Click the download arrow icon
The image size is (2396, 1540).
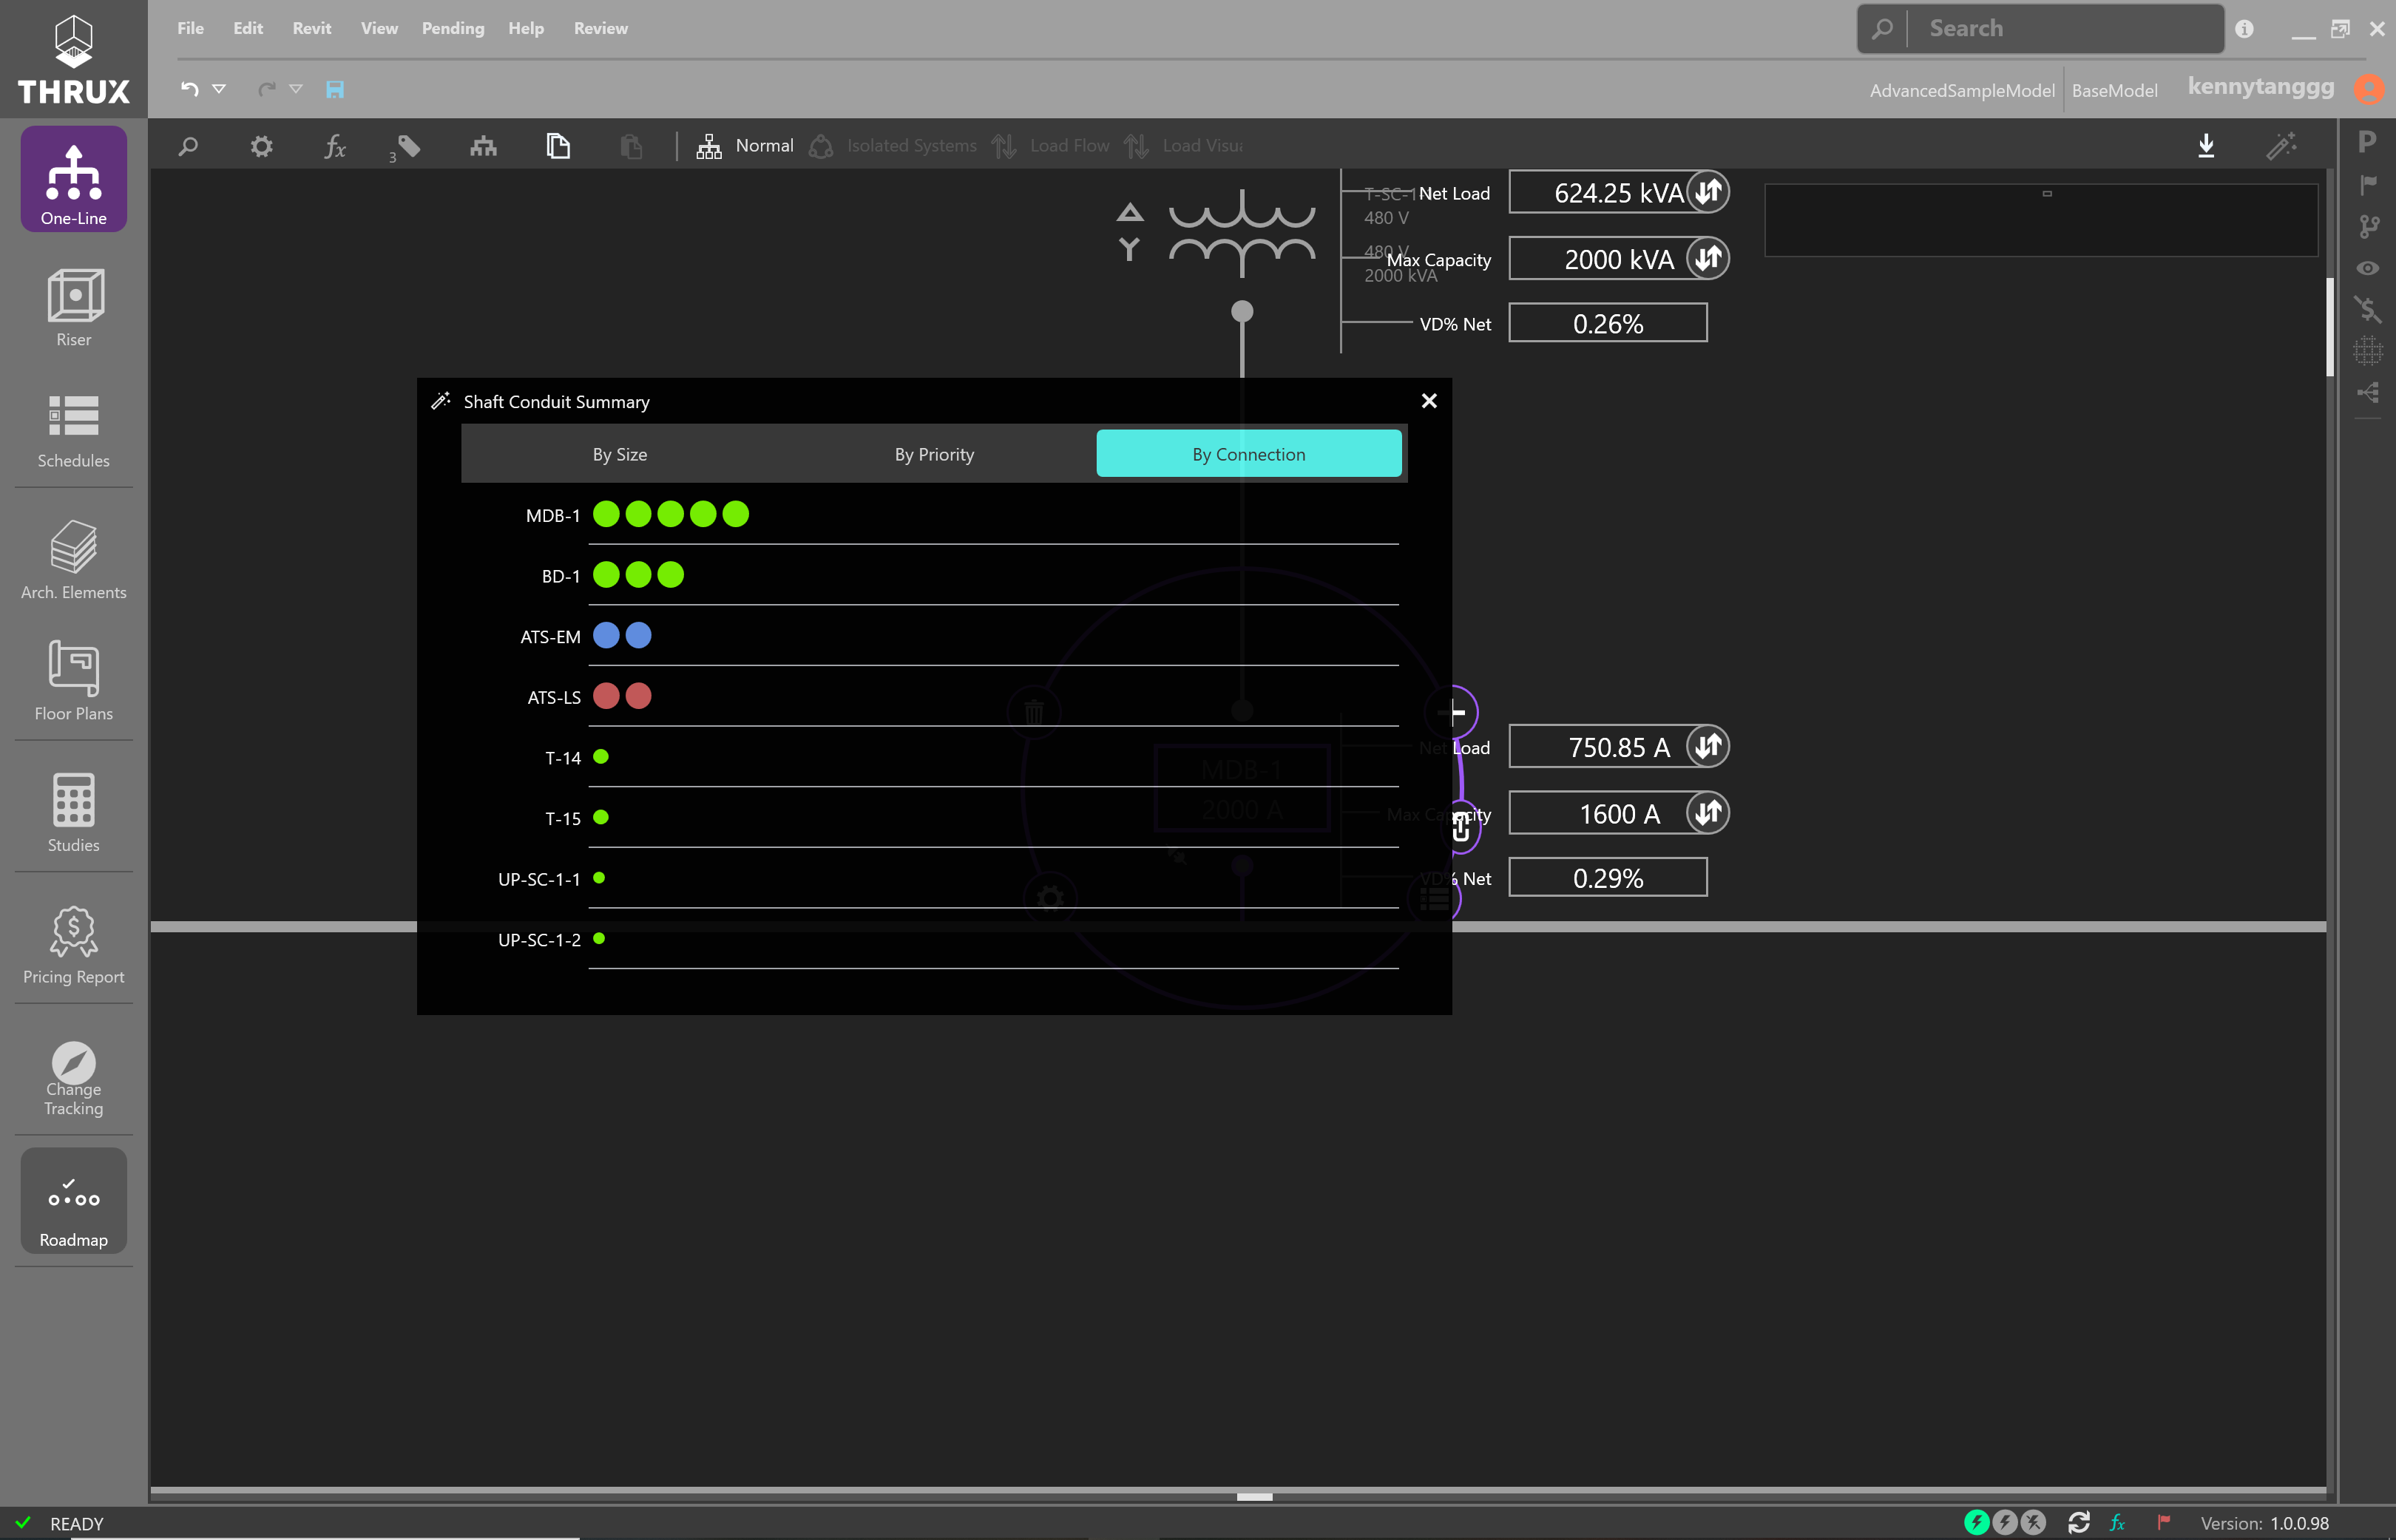pos(2206,146)
